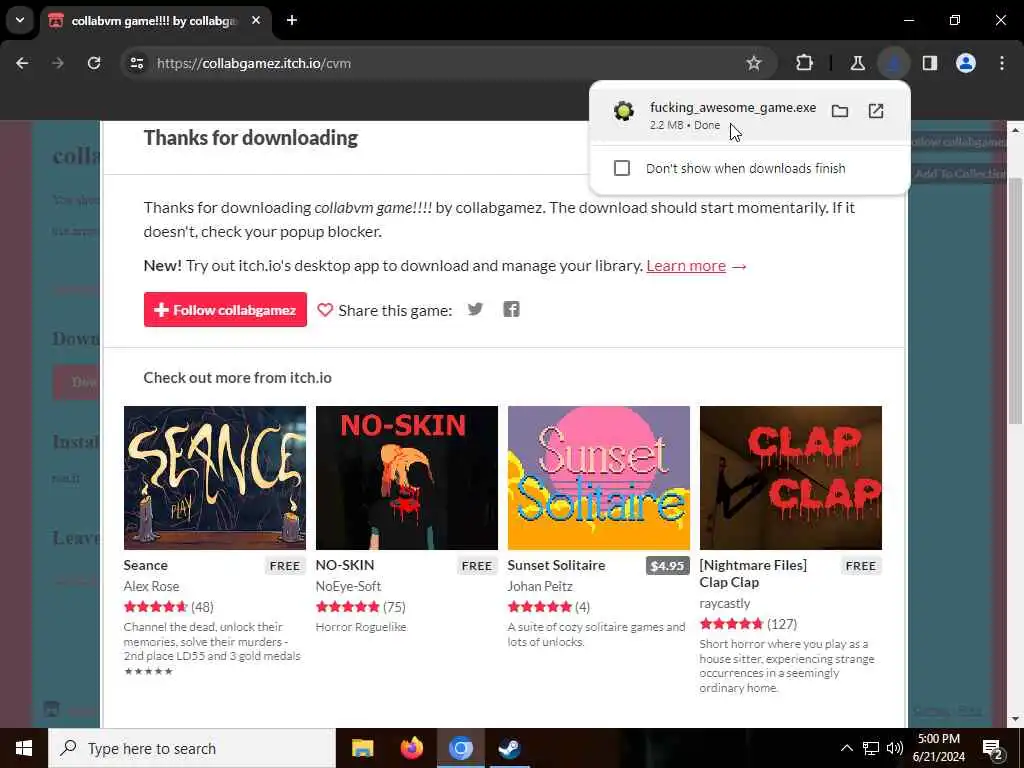
Task: Reload the itch.io page
Action: point(94,63)
